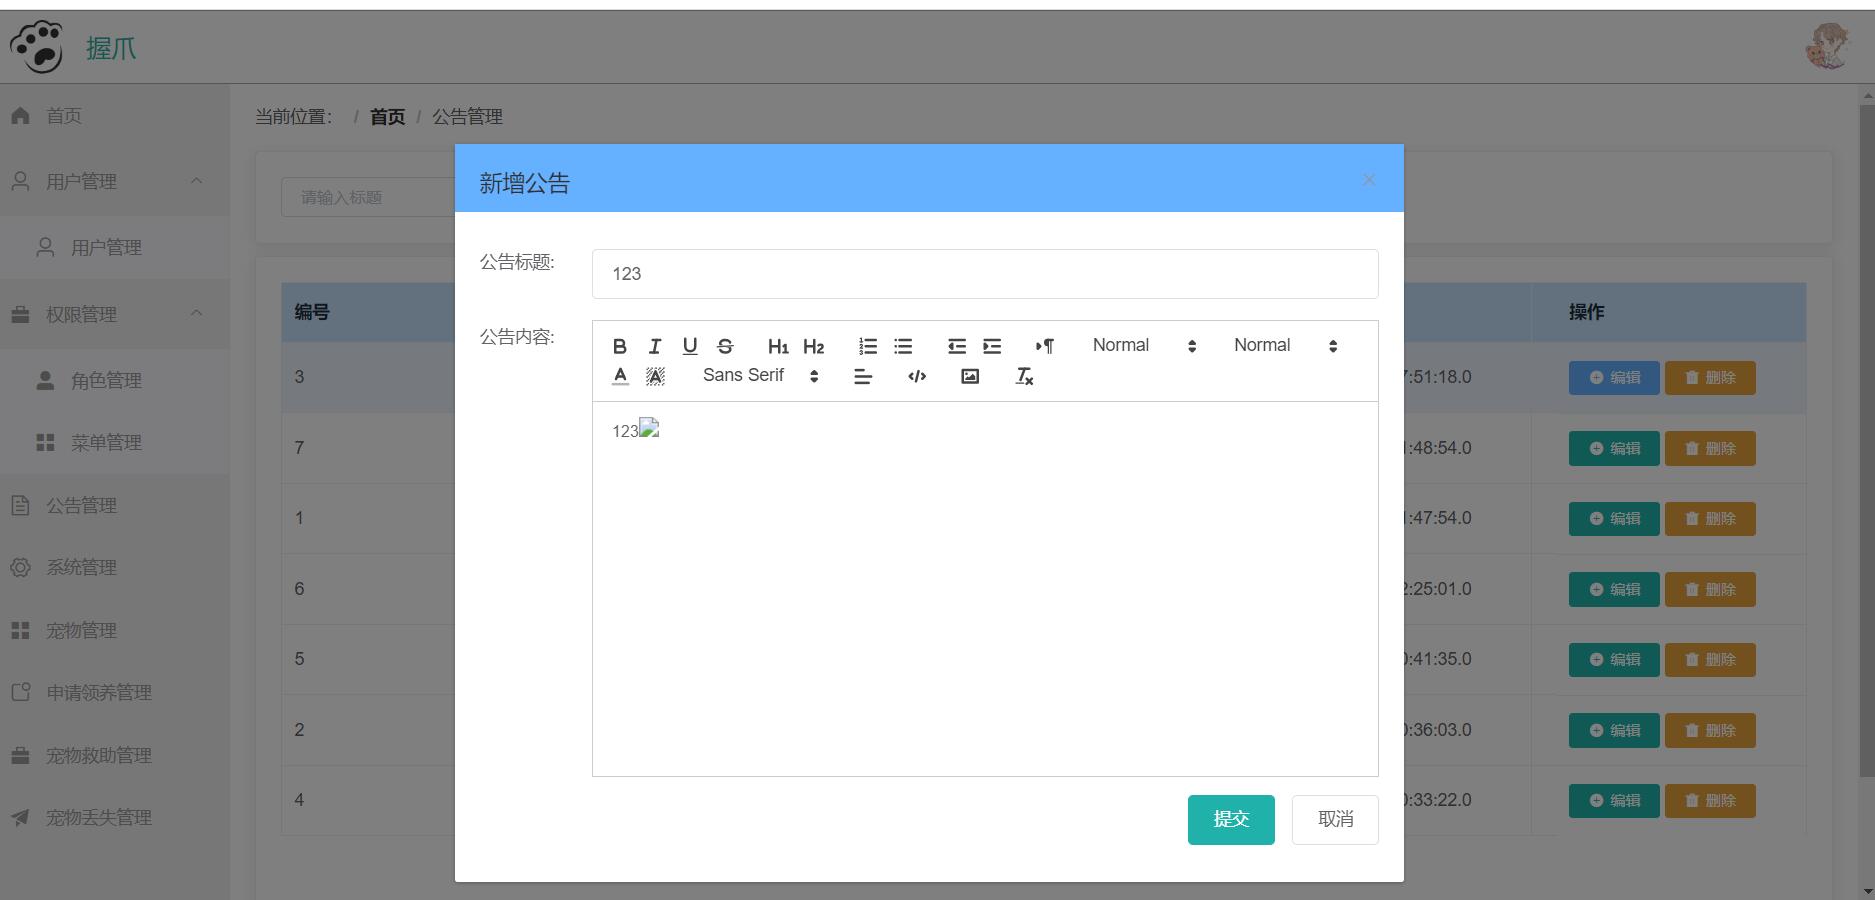
Task: Click the page vertical scrollbar
Action: 1866,440
